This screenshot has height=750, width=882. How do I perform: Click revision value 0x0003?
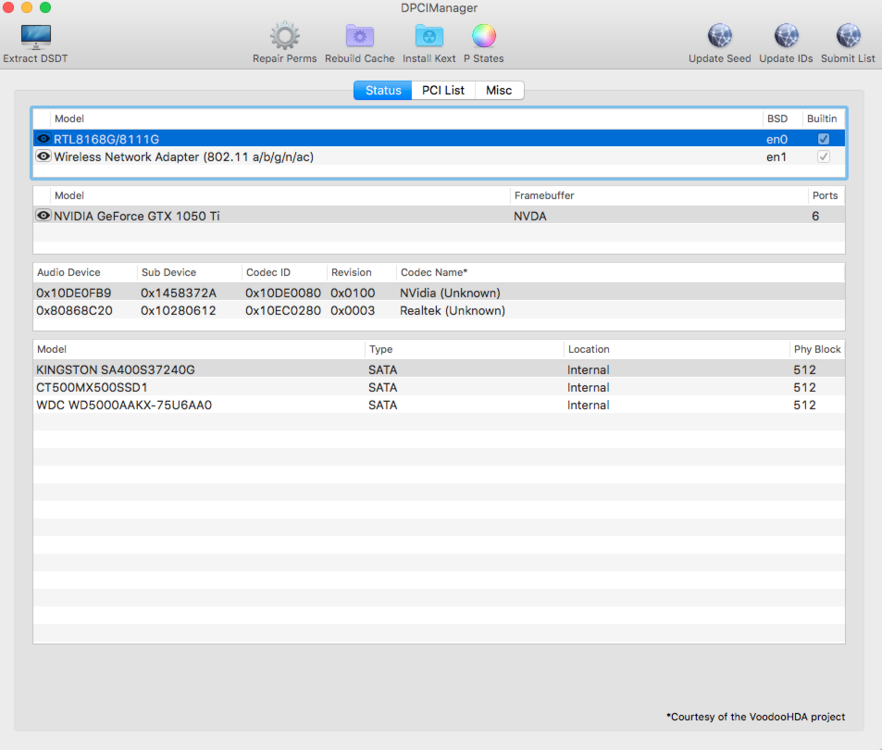[353, 311]
